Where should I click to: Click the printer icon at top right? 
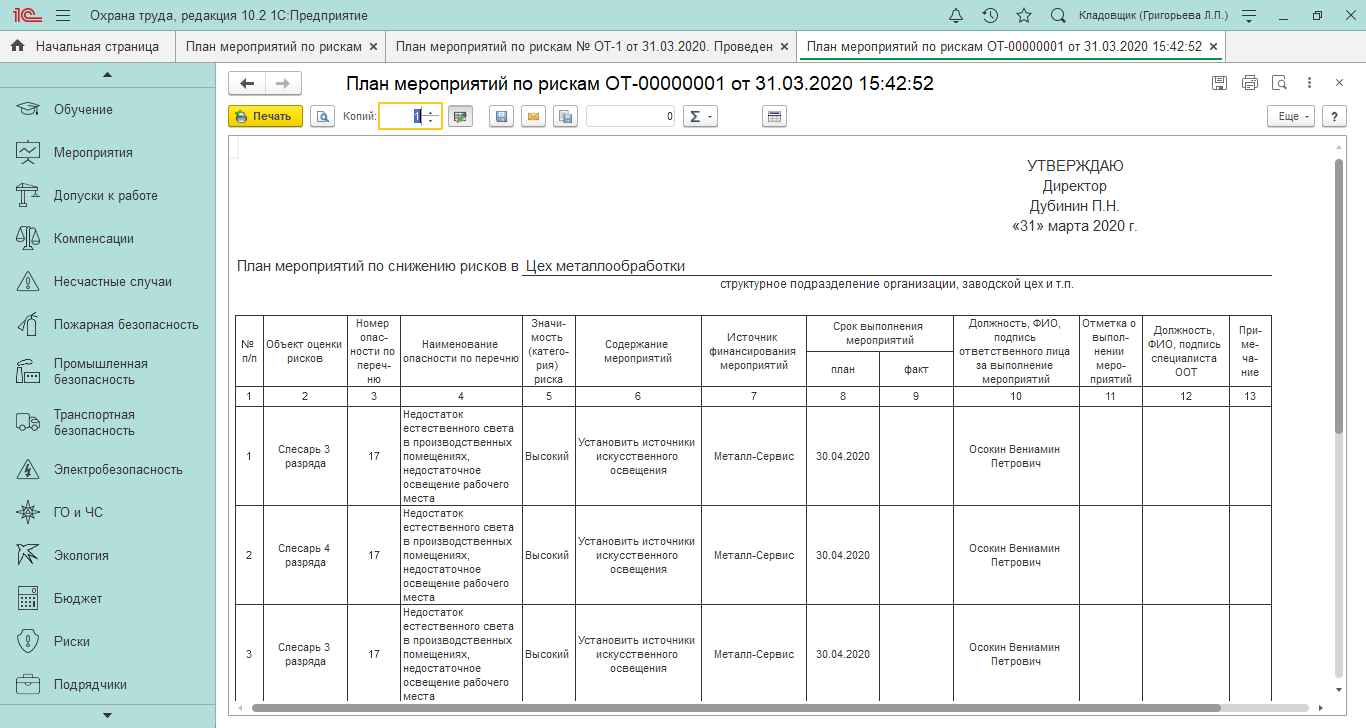1249,83
